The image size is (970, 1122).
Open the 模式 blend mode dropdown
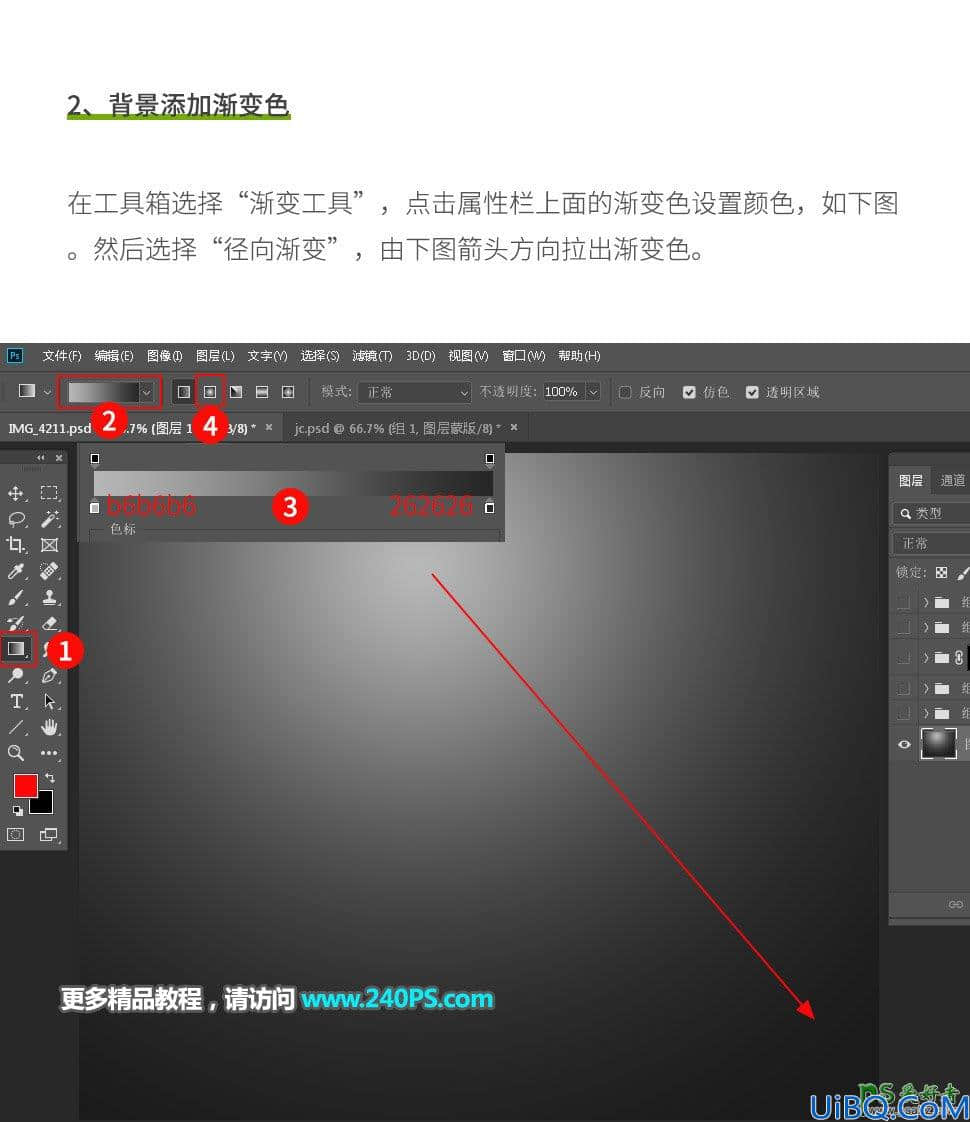pyautogui.click(x=414, y=392)
